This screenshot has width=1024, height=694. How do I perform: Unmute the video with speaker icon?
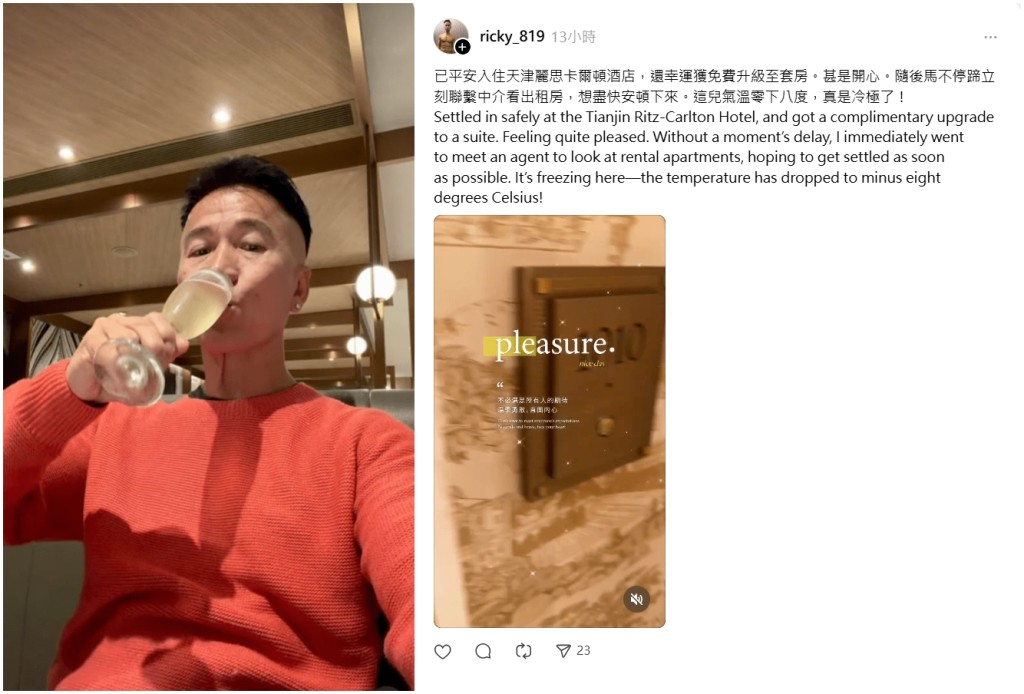point(636,599)
